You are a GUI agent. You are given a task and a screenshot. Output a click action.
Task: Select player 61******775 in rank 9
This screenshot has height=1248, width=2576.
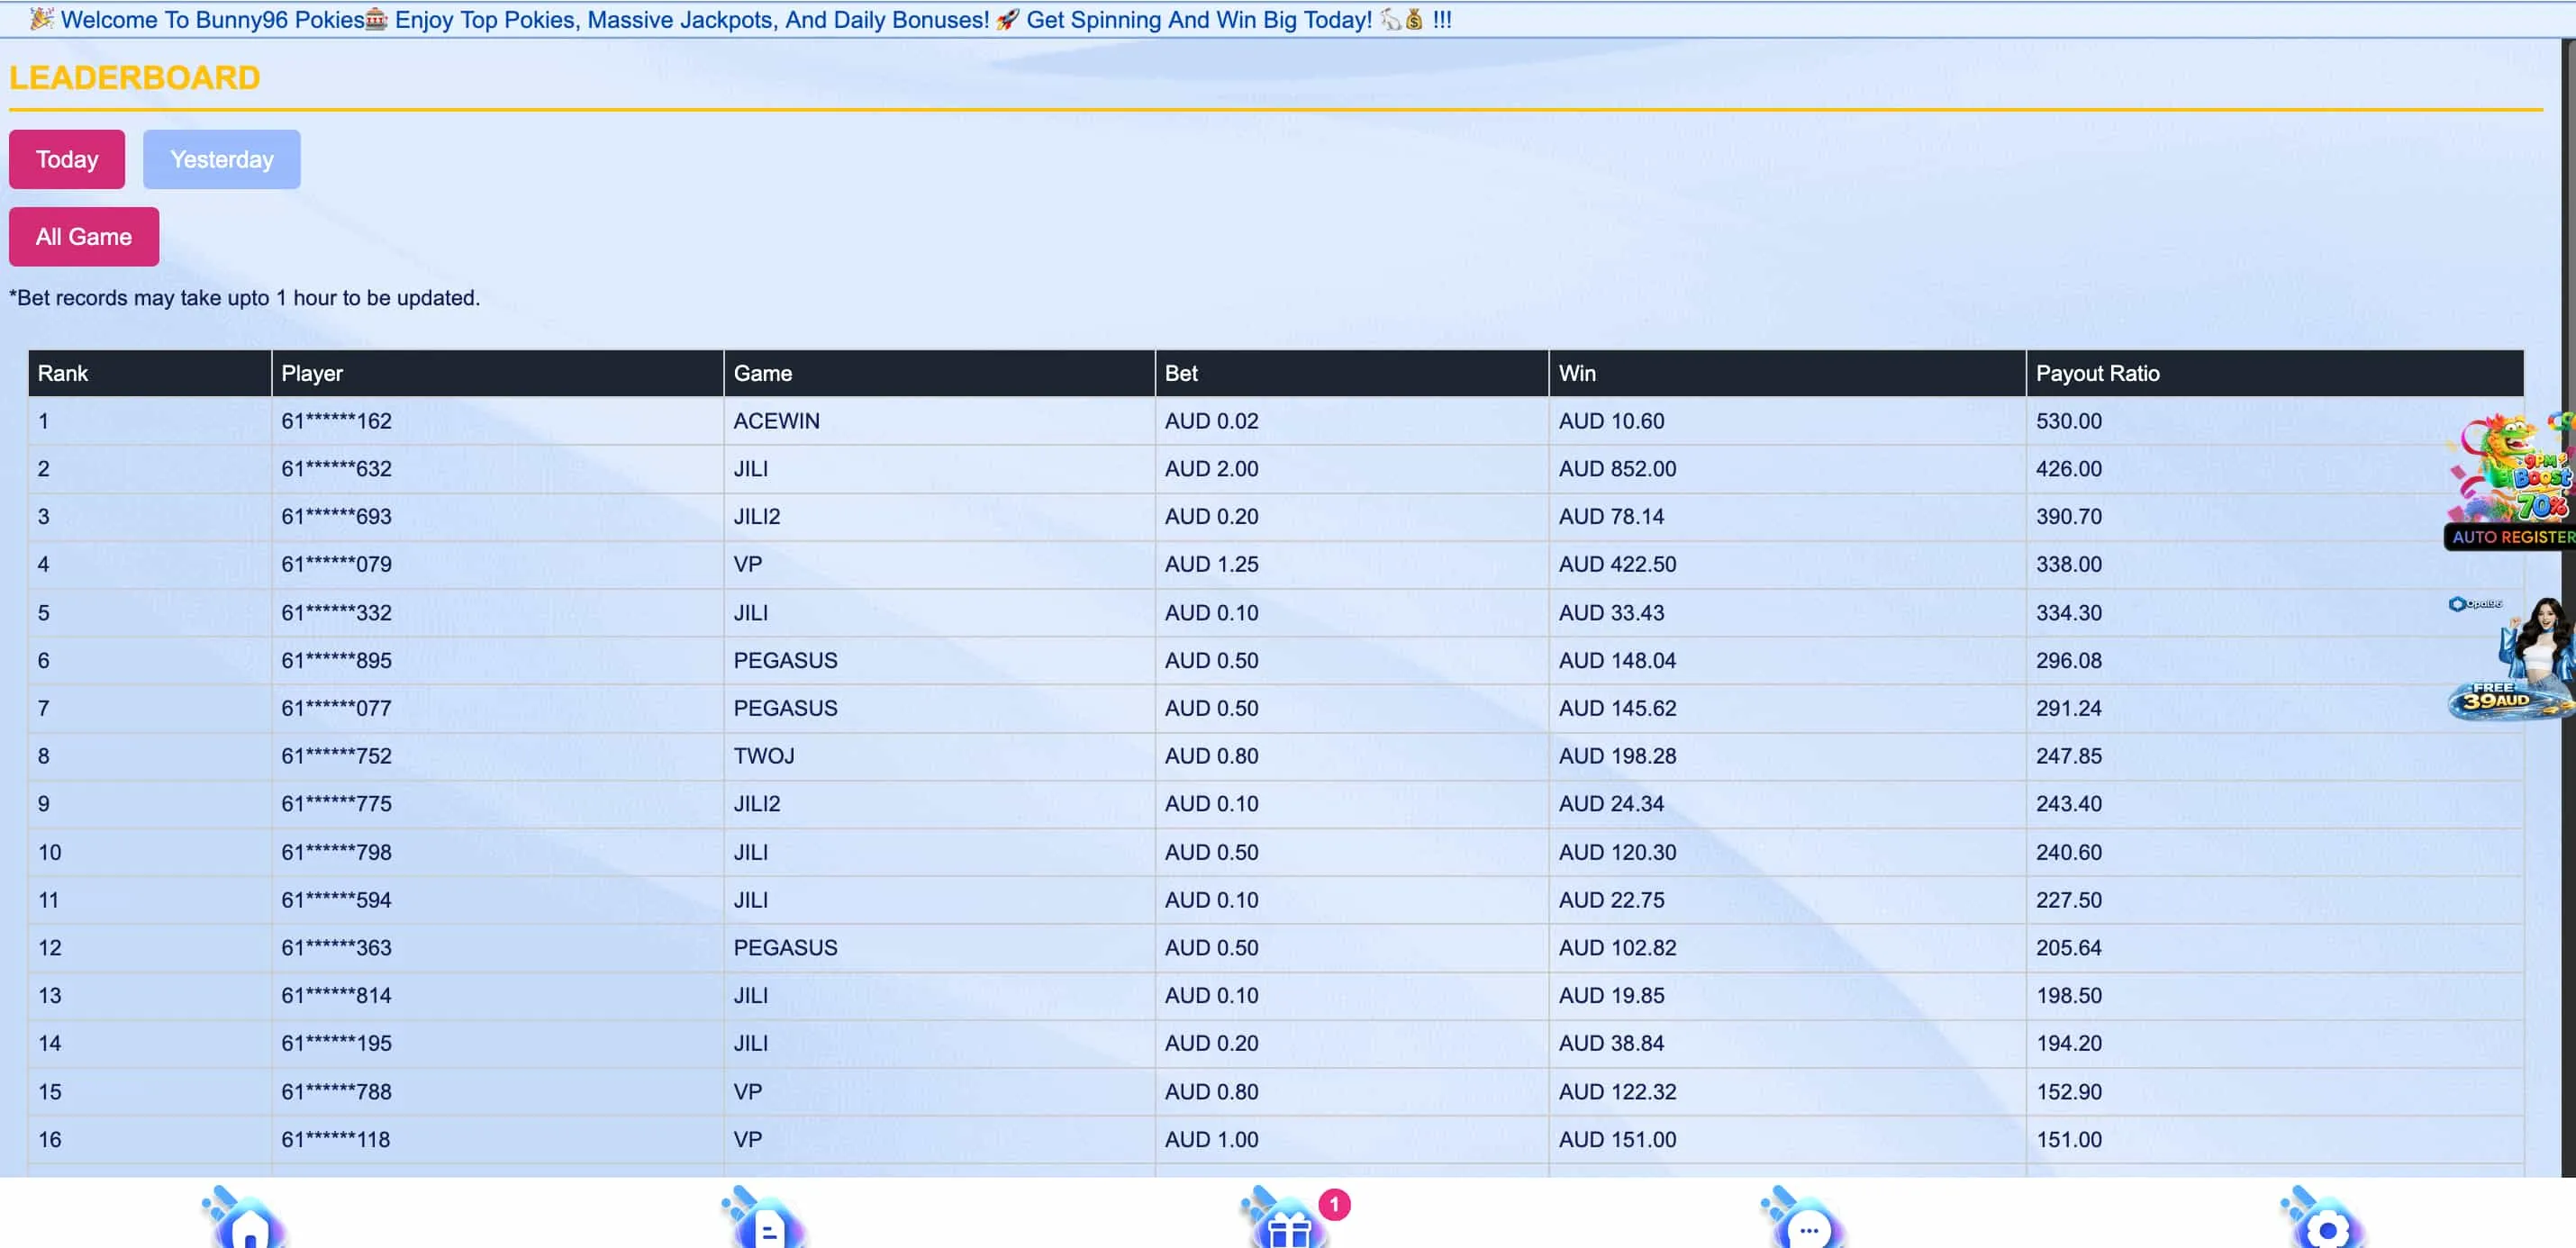[x=336, y=805]
